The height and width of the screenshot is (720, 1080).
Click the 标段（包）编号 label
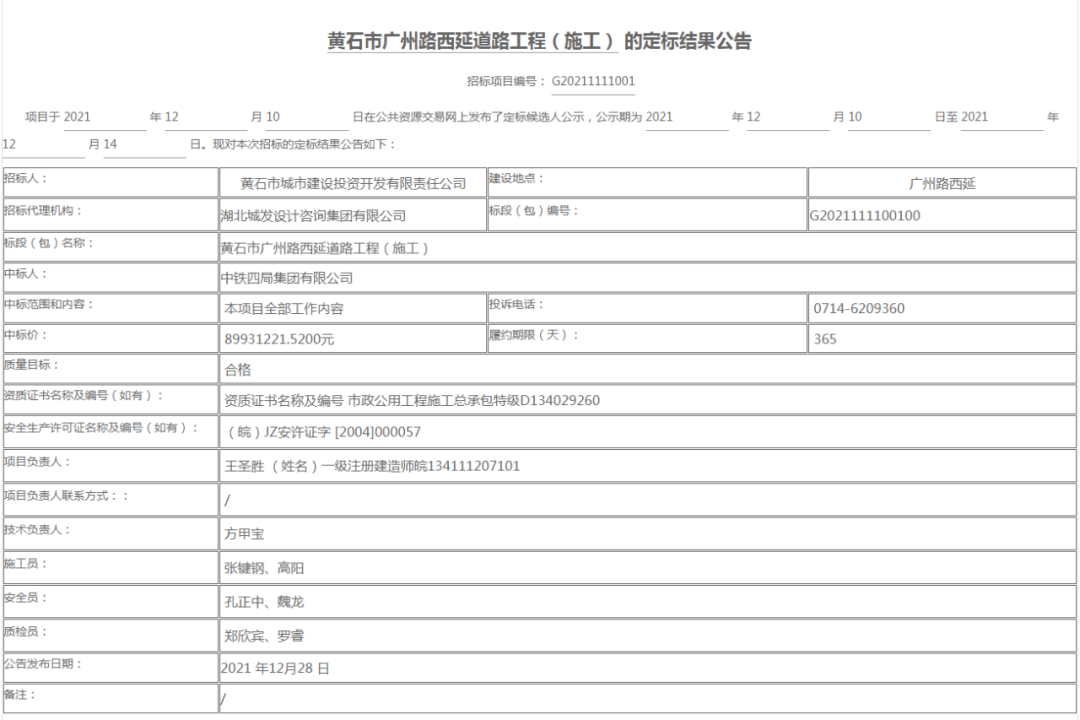pos(533,210)
